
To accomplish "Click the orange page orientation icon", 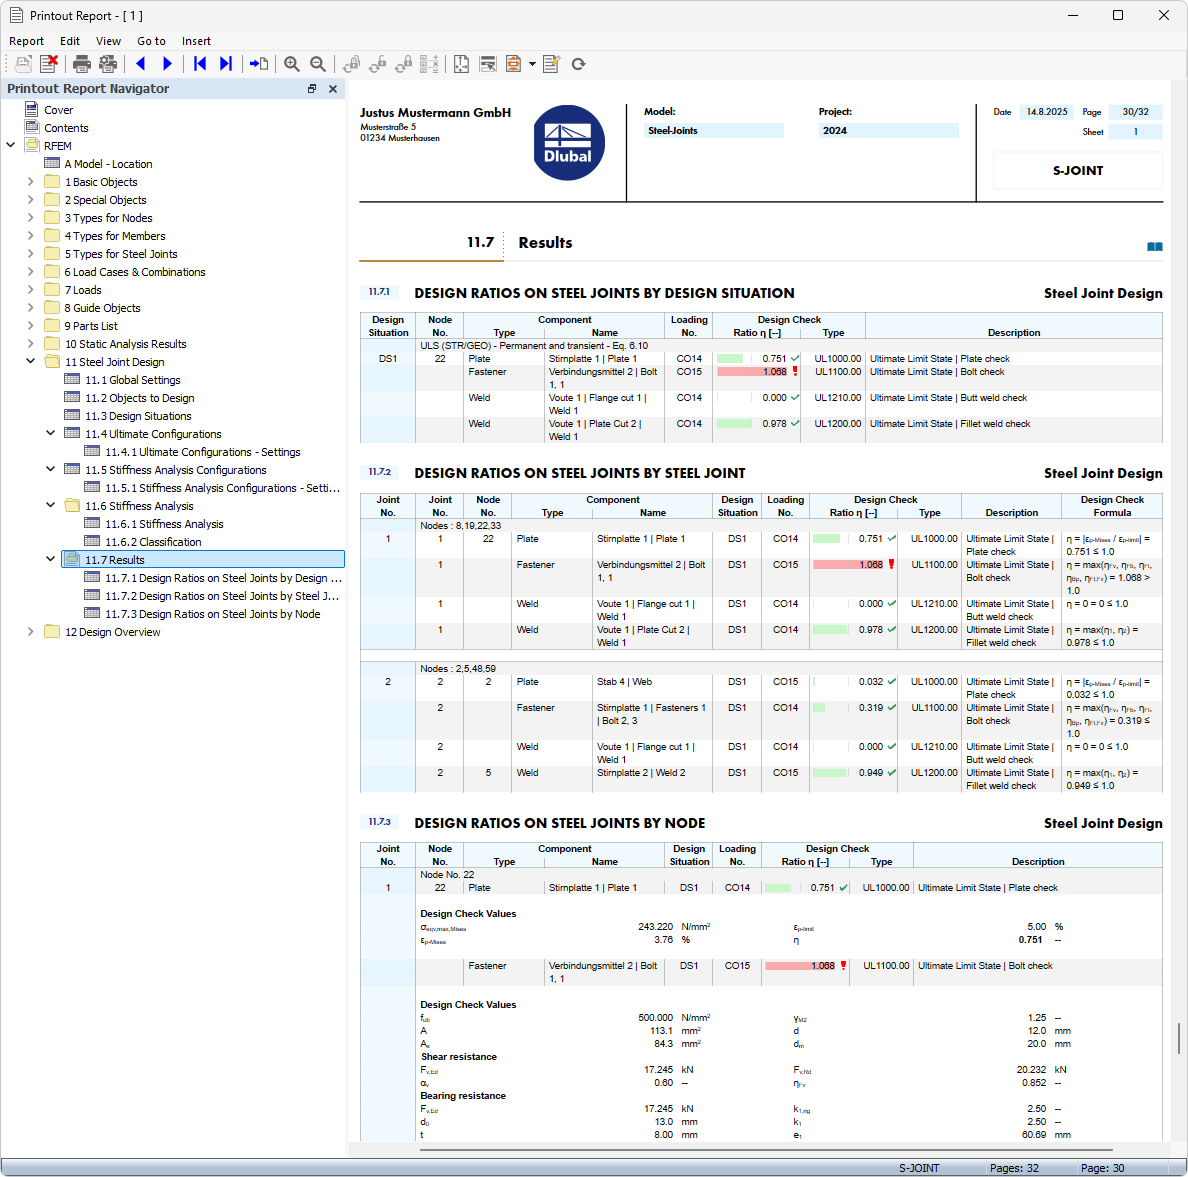I will [514, 64].
